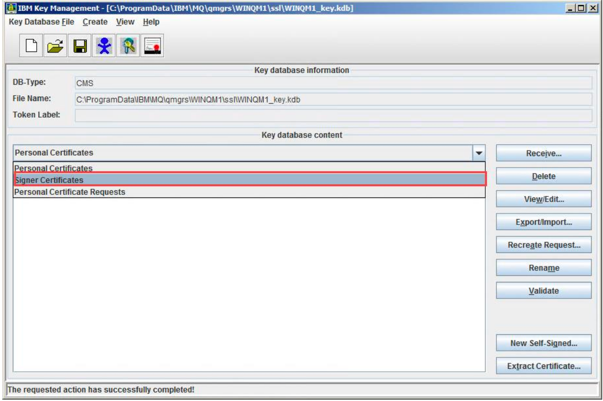603x401 pixels.
Task: Click the blue person toolbar icon
Action: [x=104, y=46]
